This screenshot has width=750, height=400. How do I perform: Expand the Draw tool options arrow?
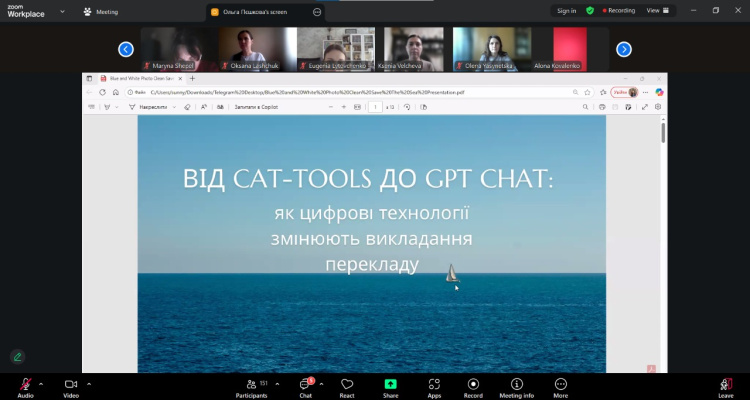coord(174,107)
